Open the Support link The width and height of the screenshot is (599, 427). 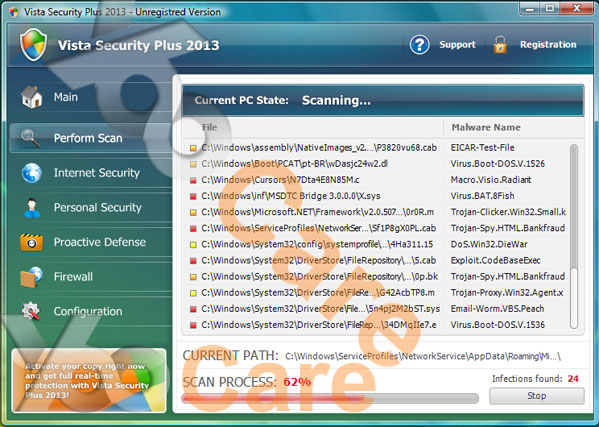click(x=457, y=45)
